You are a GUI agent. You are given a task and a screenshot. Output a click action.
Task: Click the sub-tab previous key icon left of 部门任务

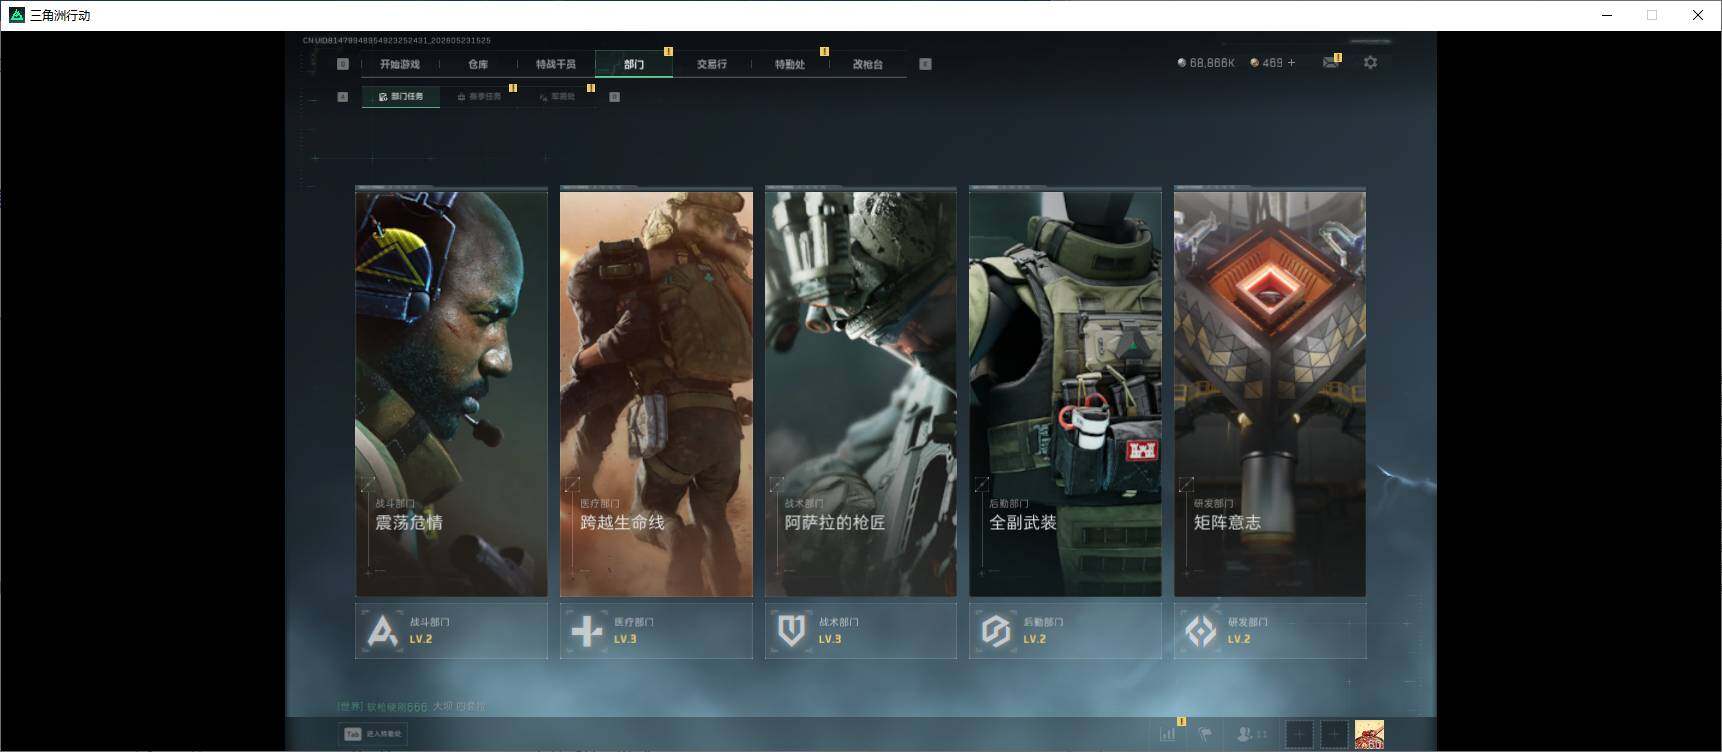[343, 97]
